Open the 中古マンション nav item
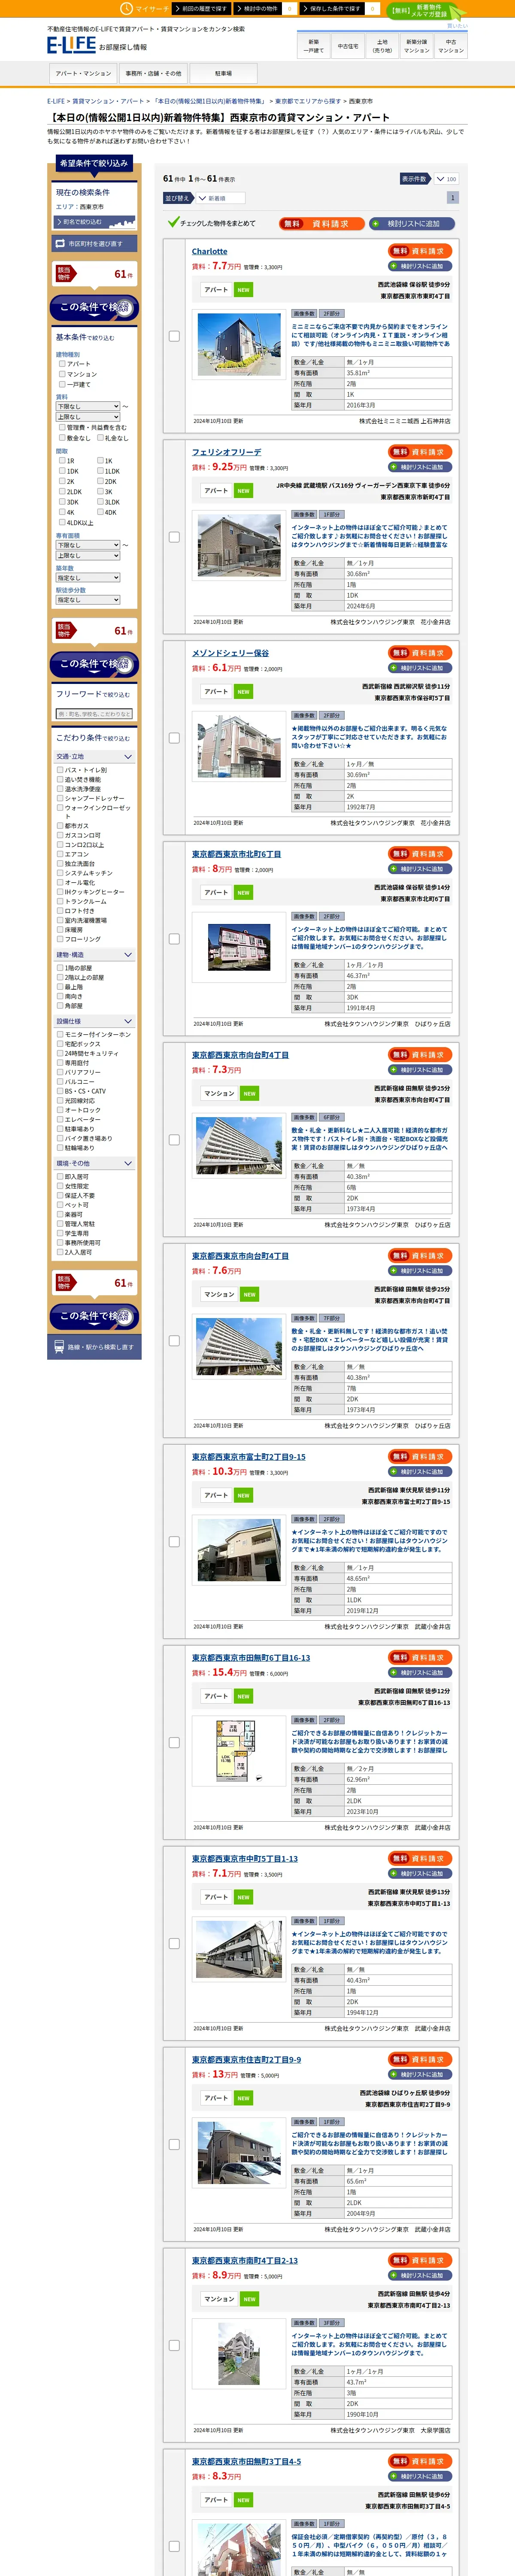This screenshot has width=515, height=2576. (450, 46)
